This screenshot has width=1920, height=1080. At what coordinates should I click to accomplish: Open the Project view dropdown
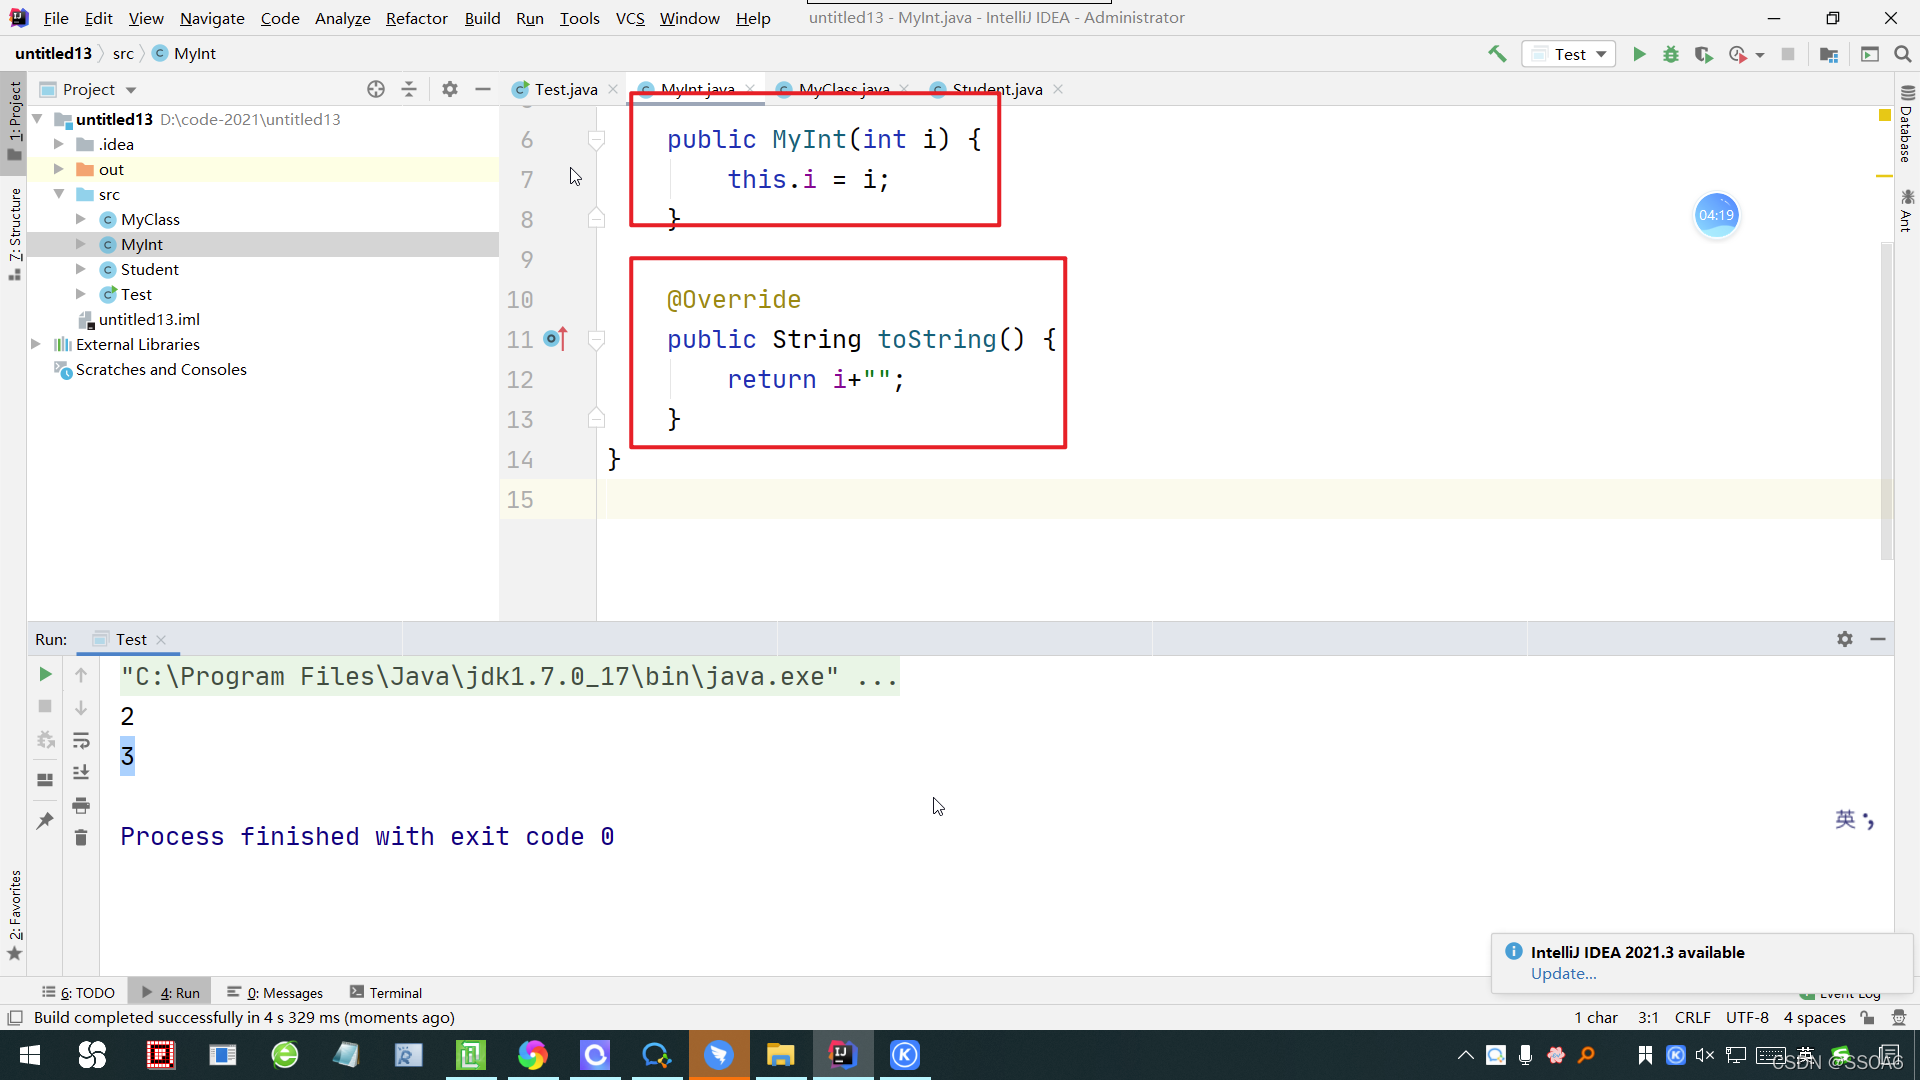(x=131, y=89)
